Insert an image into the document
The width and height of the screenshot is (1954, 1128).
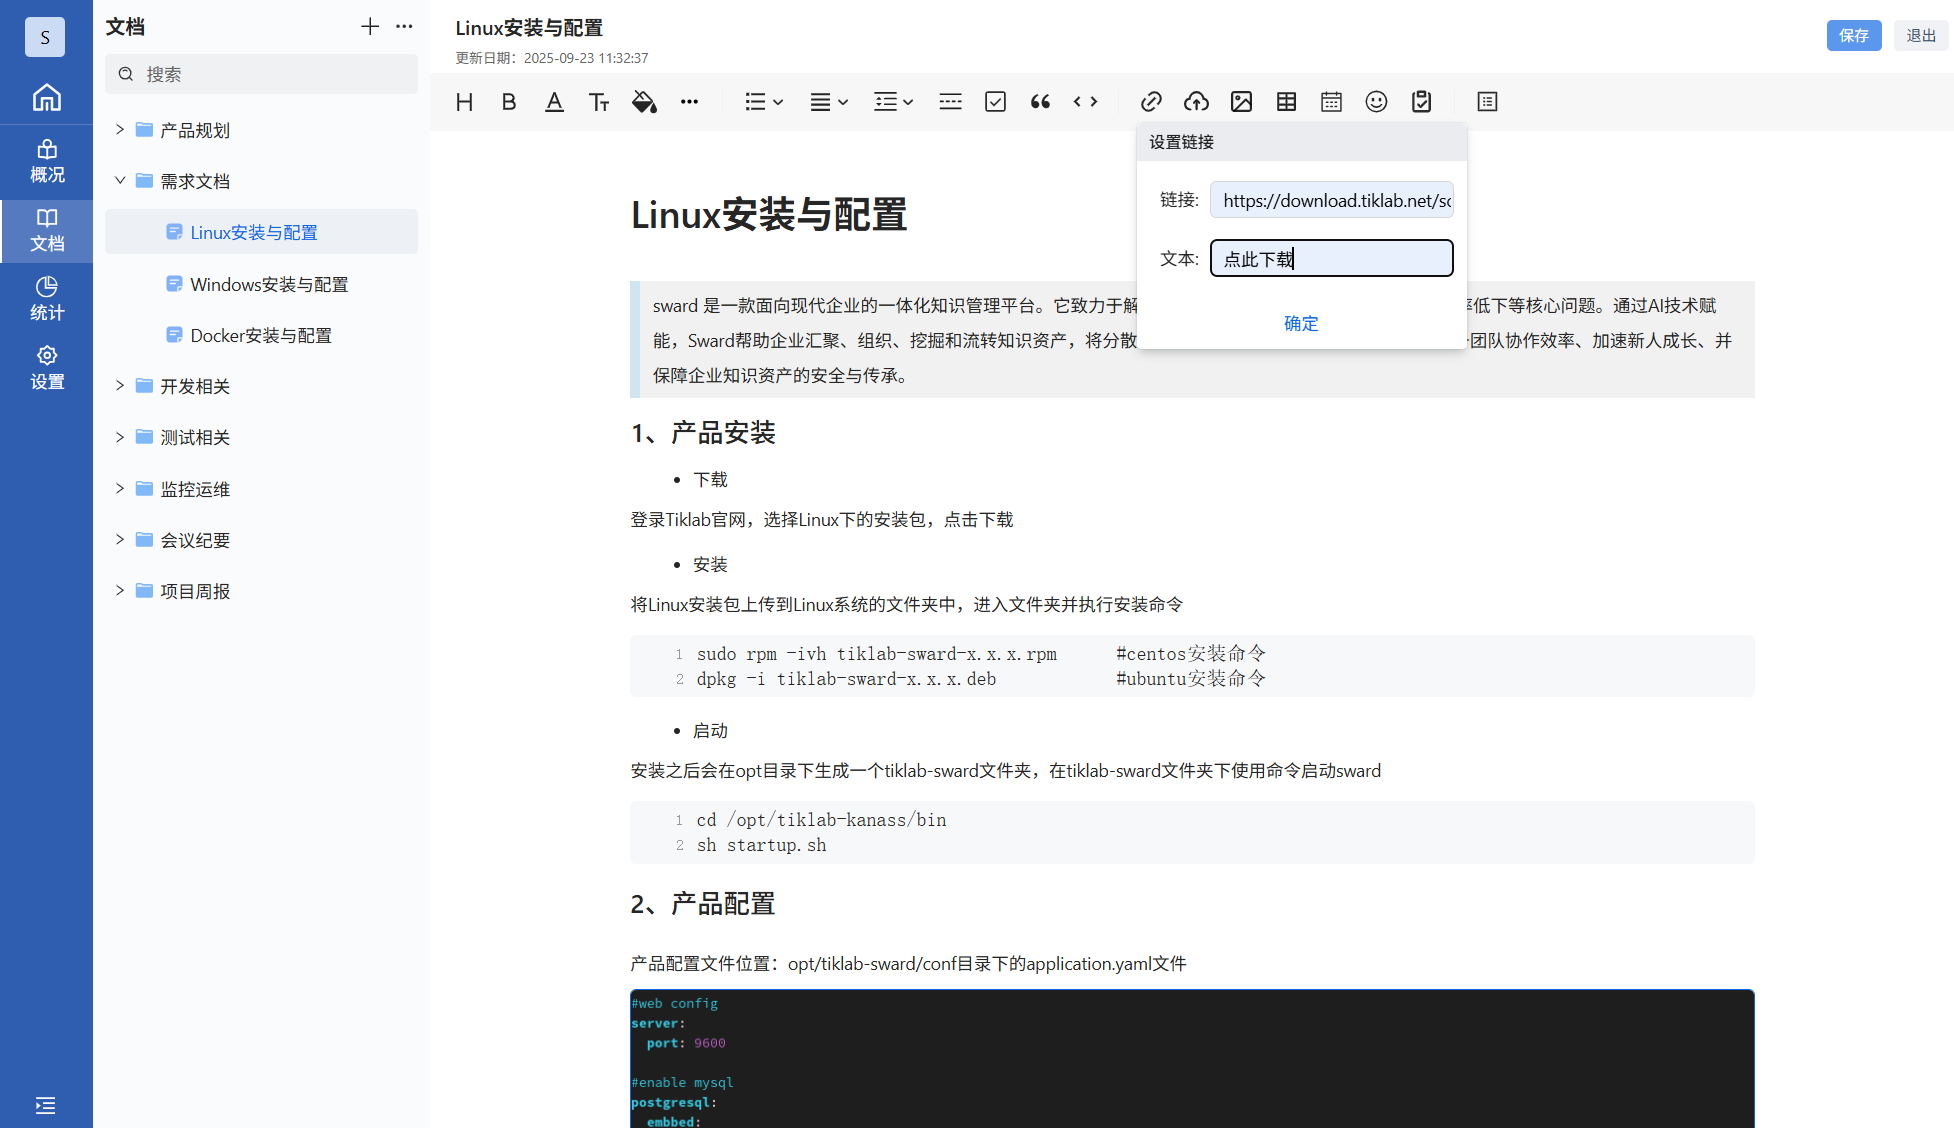(1241, 102)
